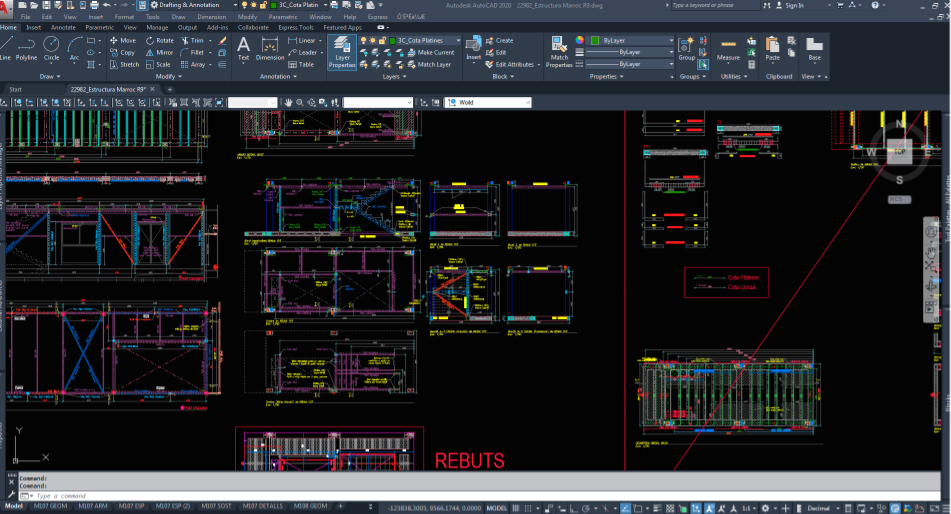
Task: Click the Stretch tool
Action: (124, 64)
